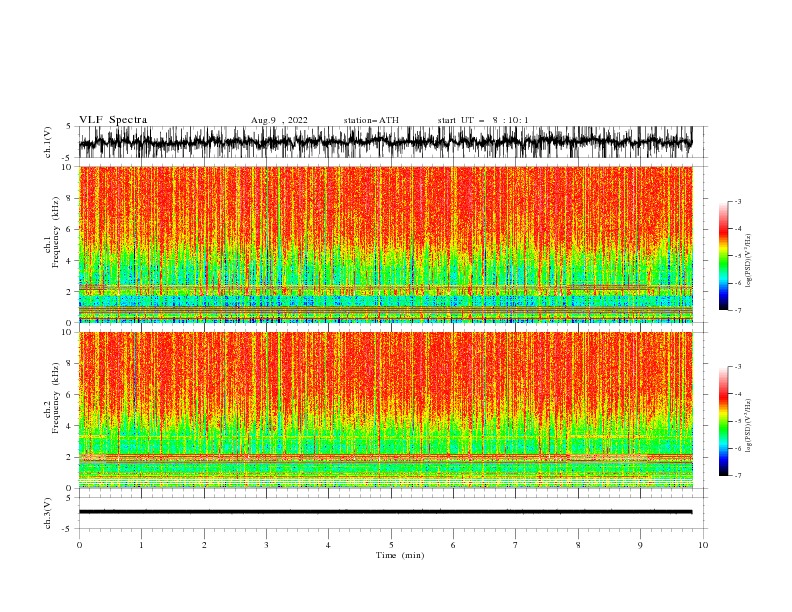Click the "station=ATH" header label
This screenshot has height=612, width=792.
[x=371, y=120]
